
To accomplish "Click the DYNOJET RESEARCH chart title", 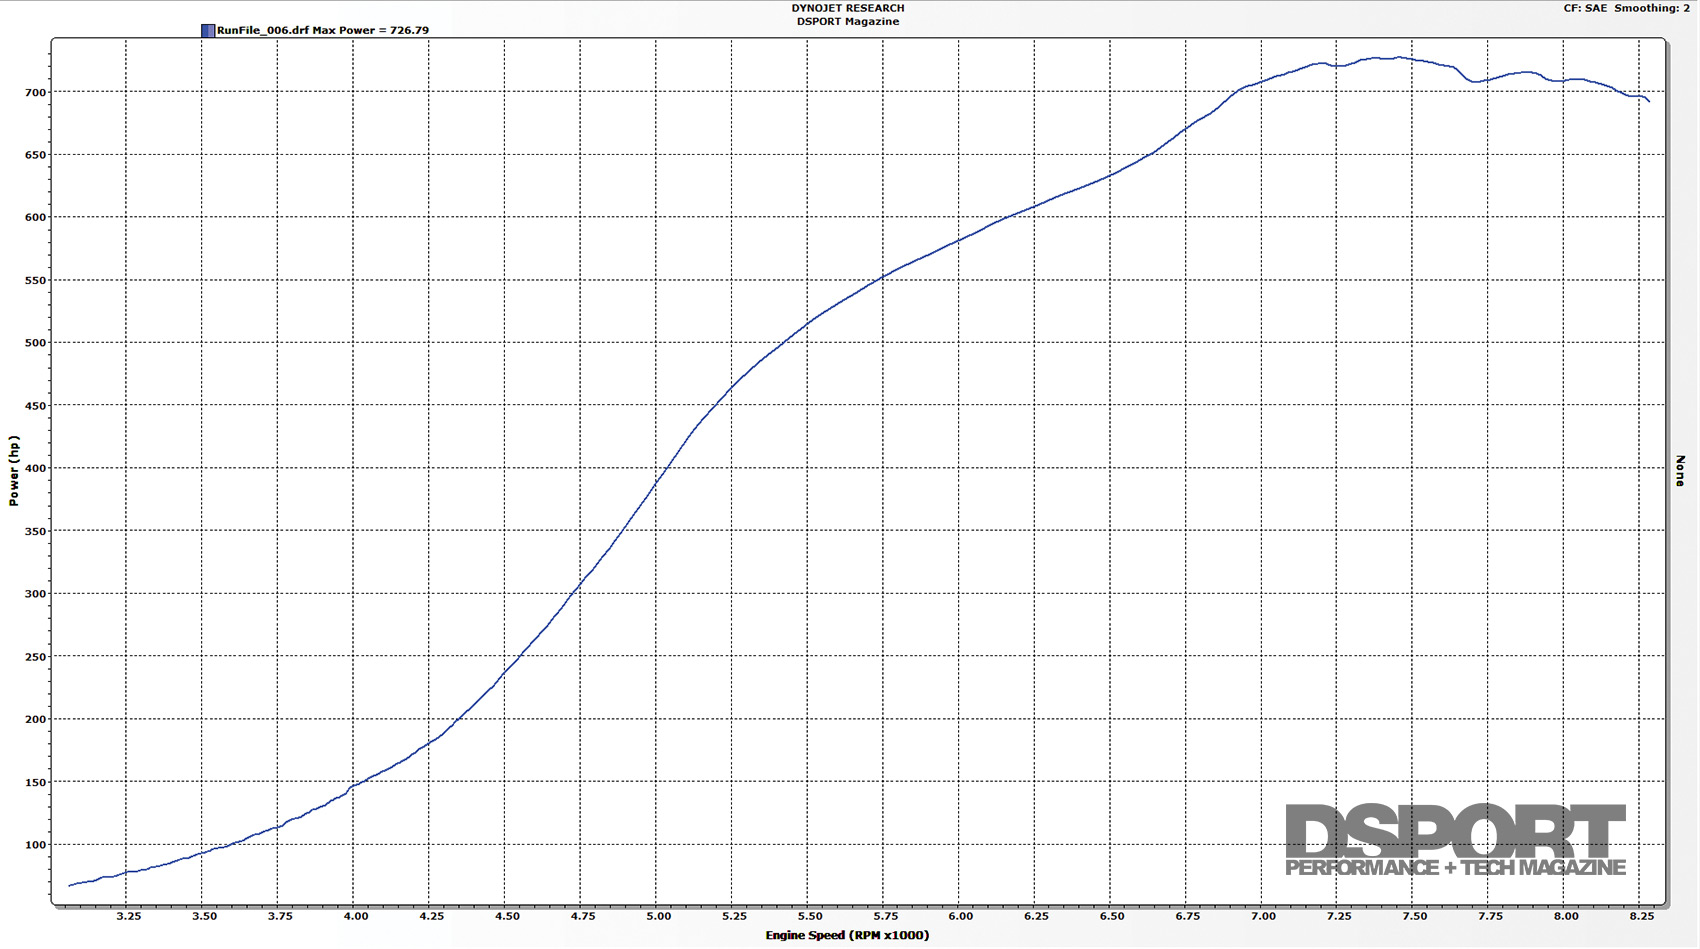I will [x=847, y=8].
